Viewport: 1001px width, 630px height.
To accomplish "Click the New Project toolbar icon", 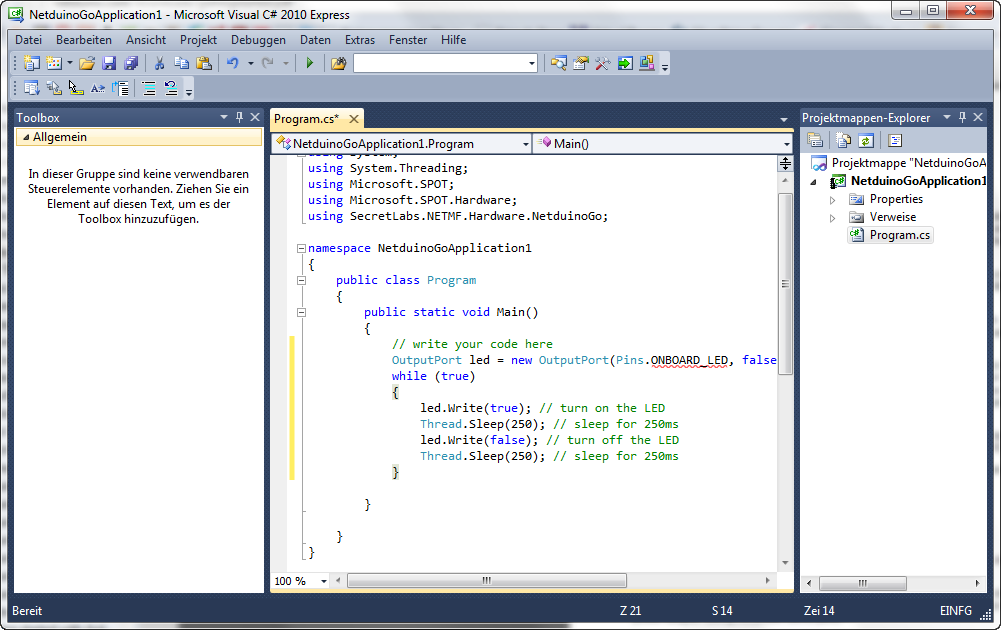I will click(31, 63).
